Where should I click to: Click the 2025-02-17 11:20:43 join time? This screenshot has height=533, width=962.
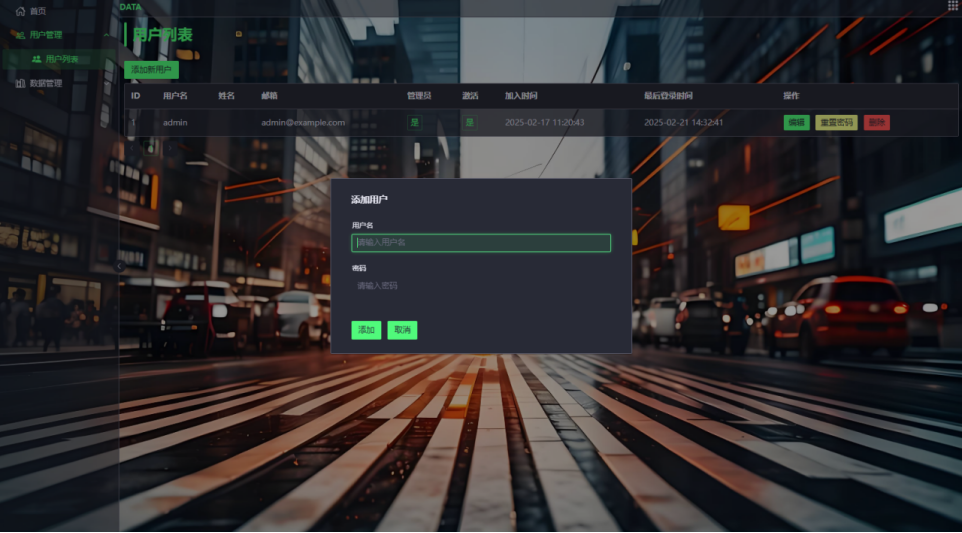pos(544,123)
